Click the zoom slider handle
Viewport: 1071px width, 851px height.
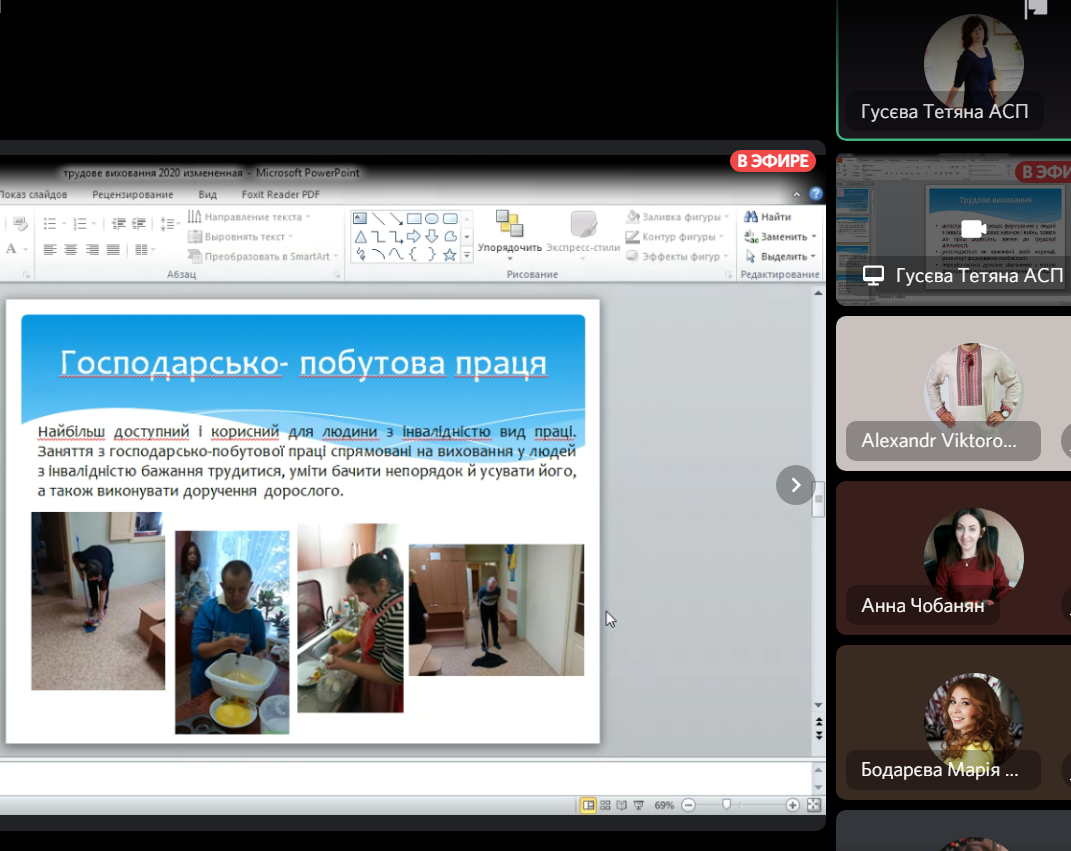(727, 805)
